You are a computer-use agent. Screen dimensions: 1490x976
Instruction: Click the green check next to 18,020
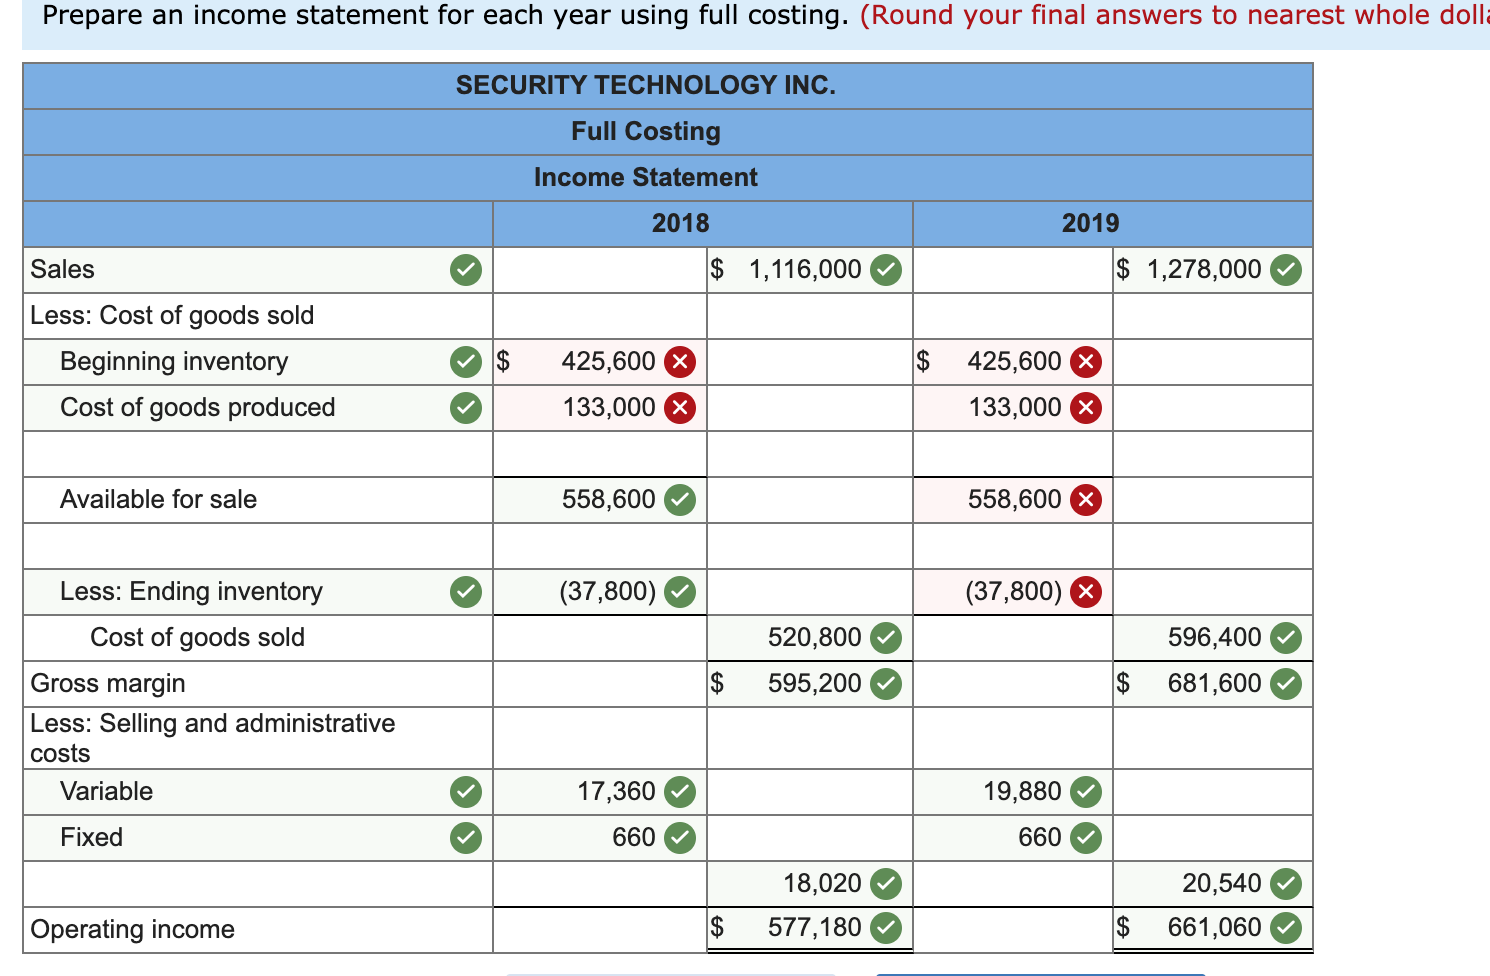885,883
